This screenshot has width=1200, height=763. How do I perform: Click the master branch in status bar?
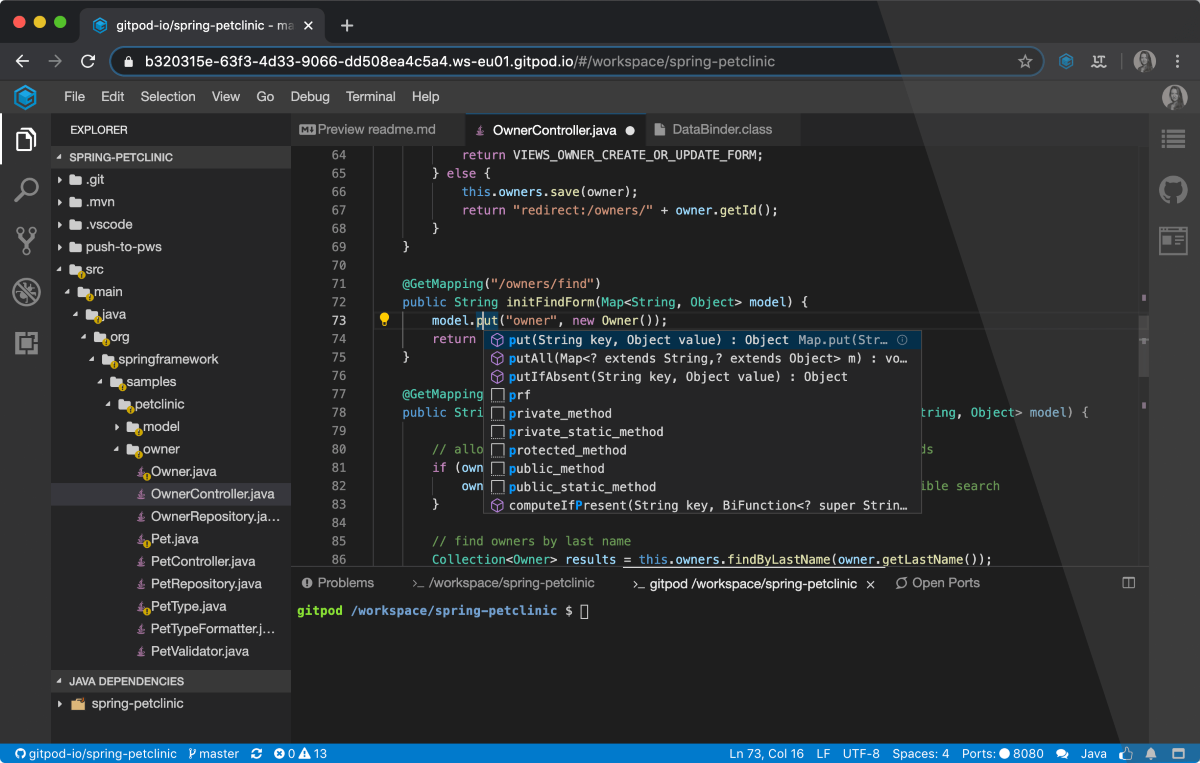[x=213, y=753]
